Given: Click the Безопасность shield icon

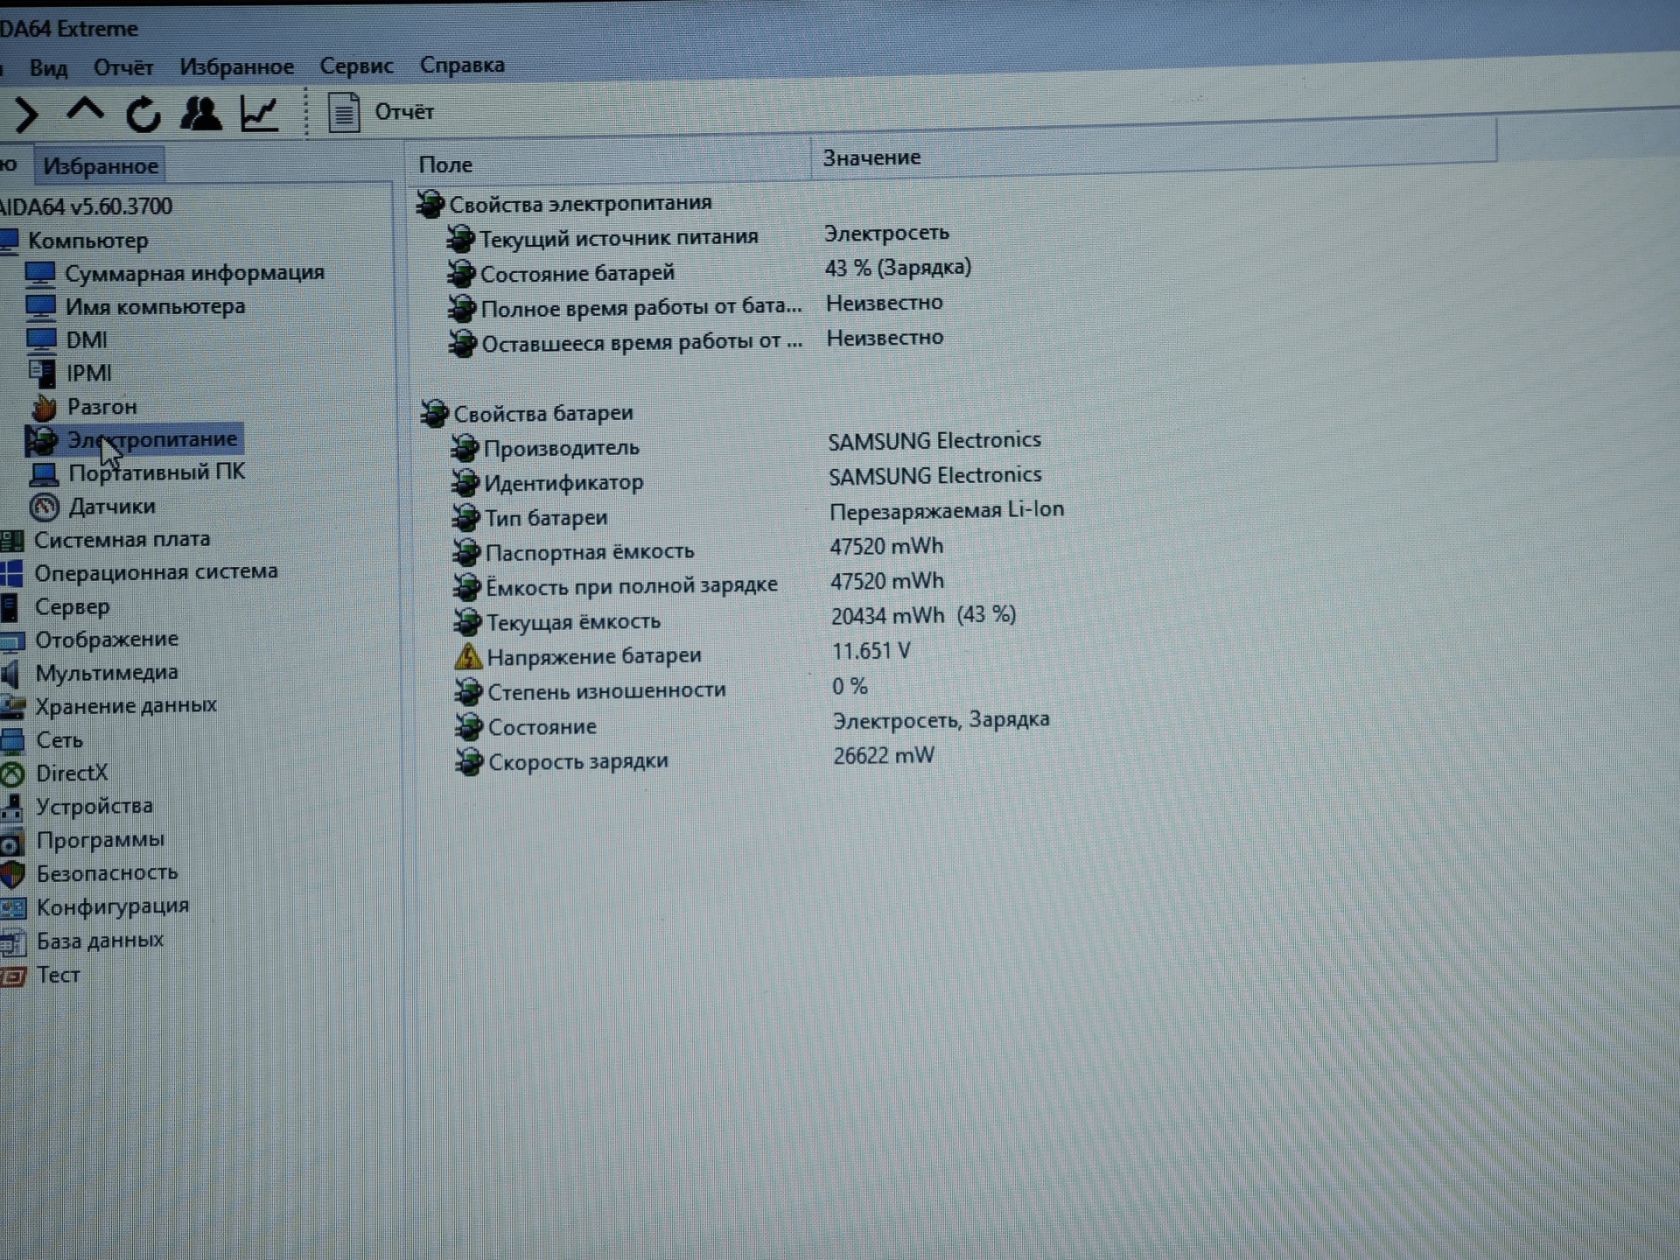Looking at the screenshot, I should (x=12, y=874).
